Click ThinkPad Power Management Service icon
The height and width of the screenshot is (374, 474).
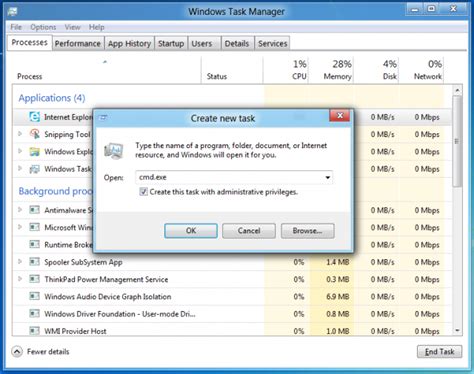pyautogui.click(x=34, y=279)
